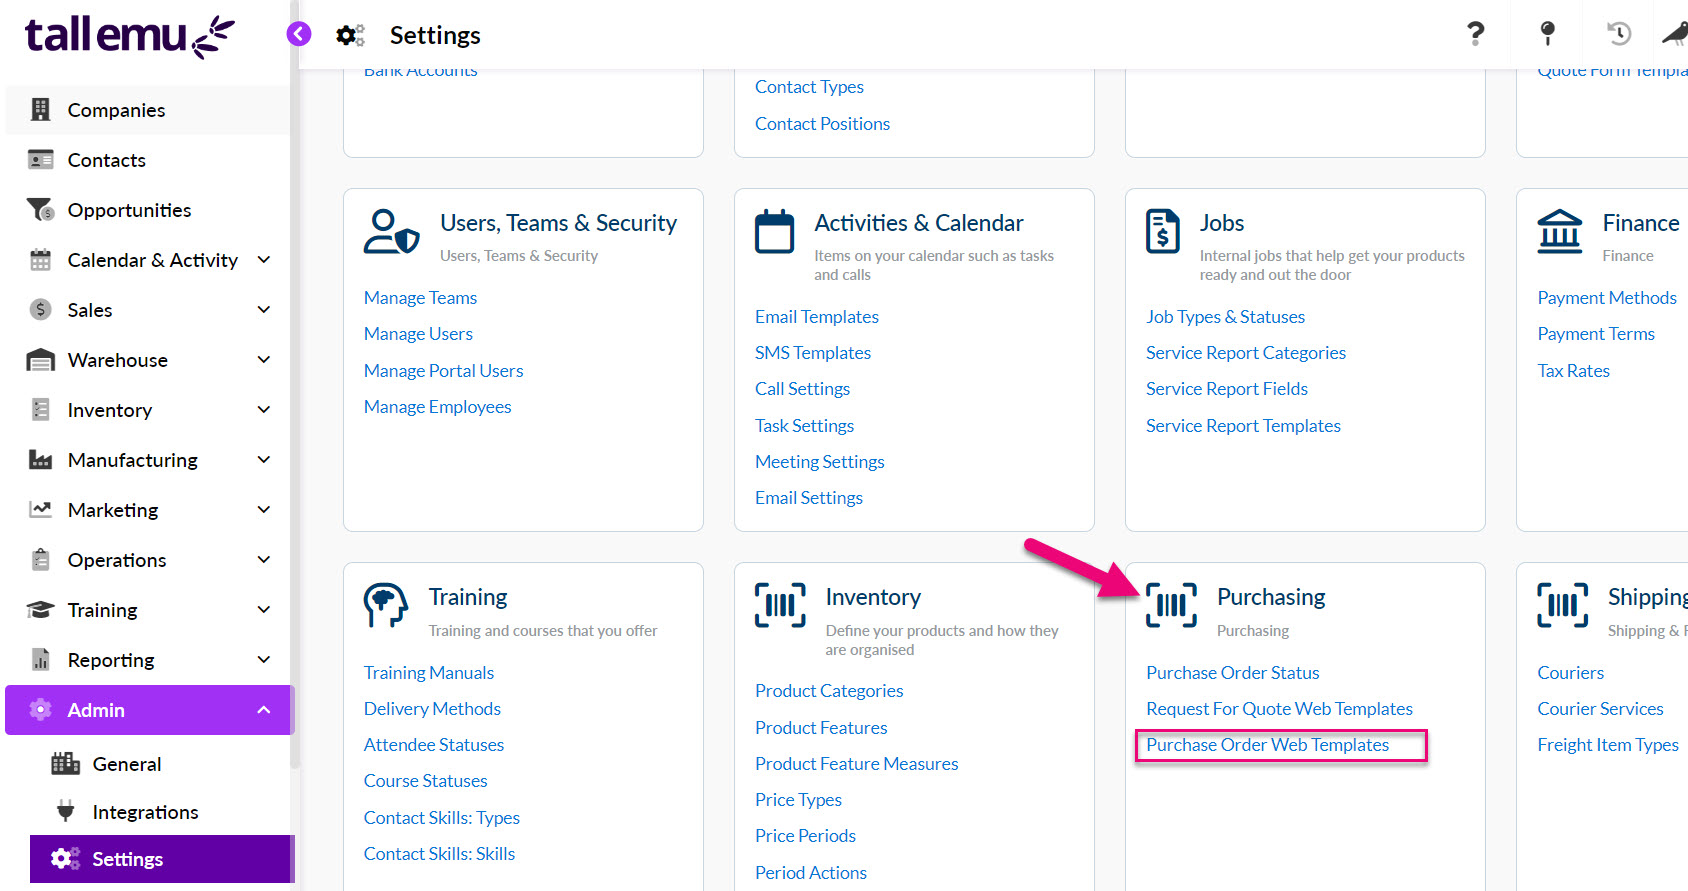Click the location pin icon in header
Screen dimensions: 1688x891
pyautogui.click(x=1547, y=34)
